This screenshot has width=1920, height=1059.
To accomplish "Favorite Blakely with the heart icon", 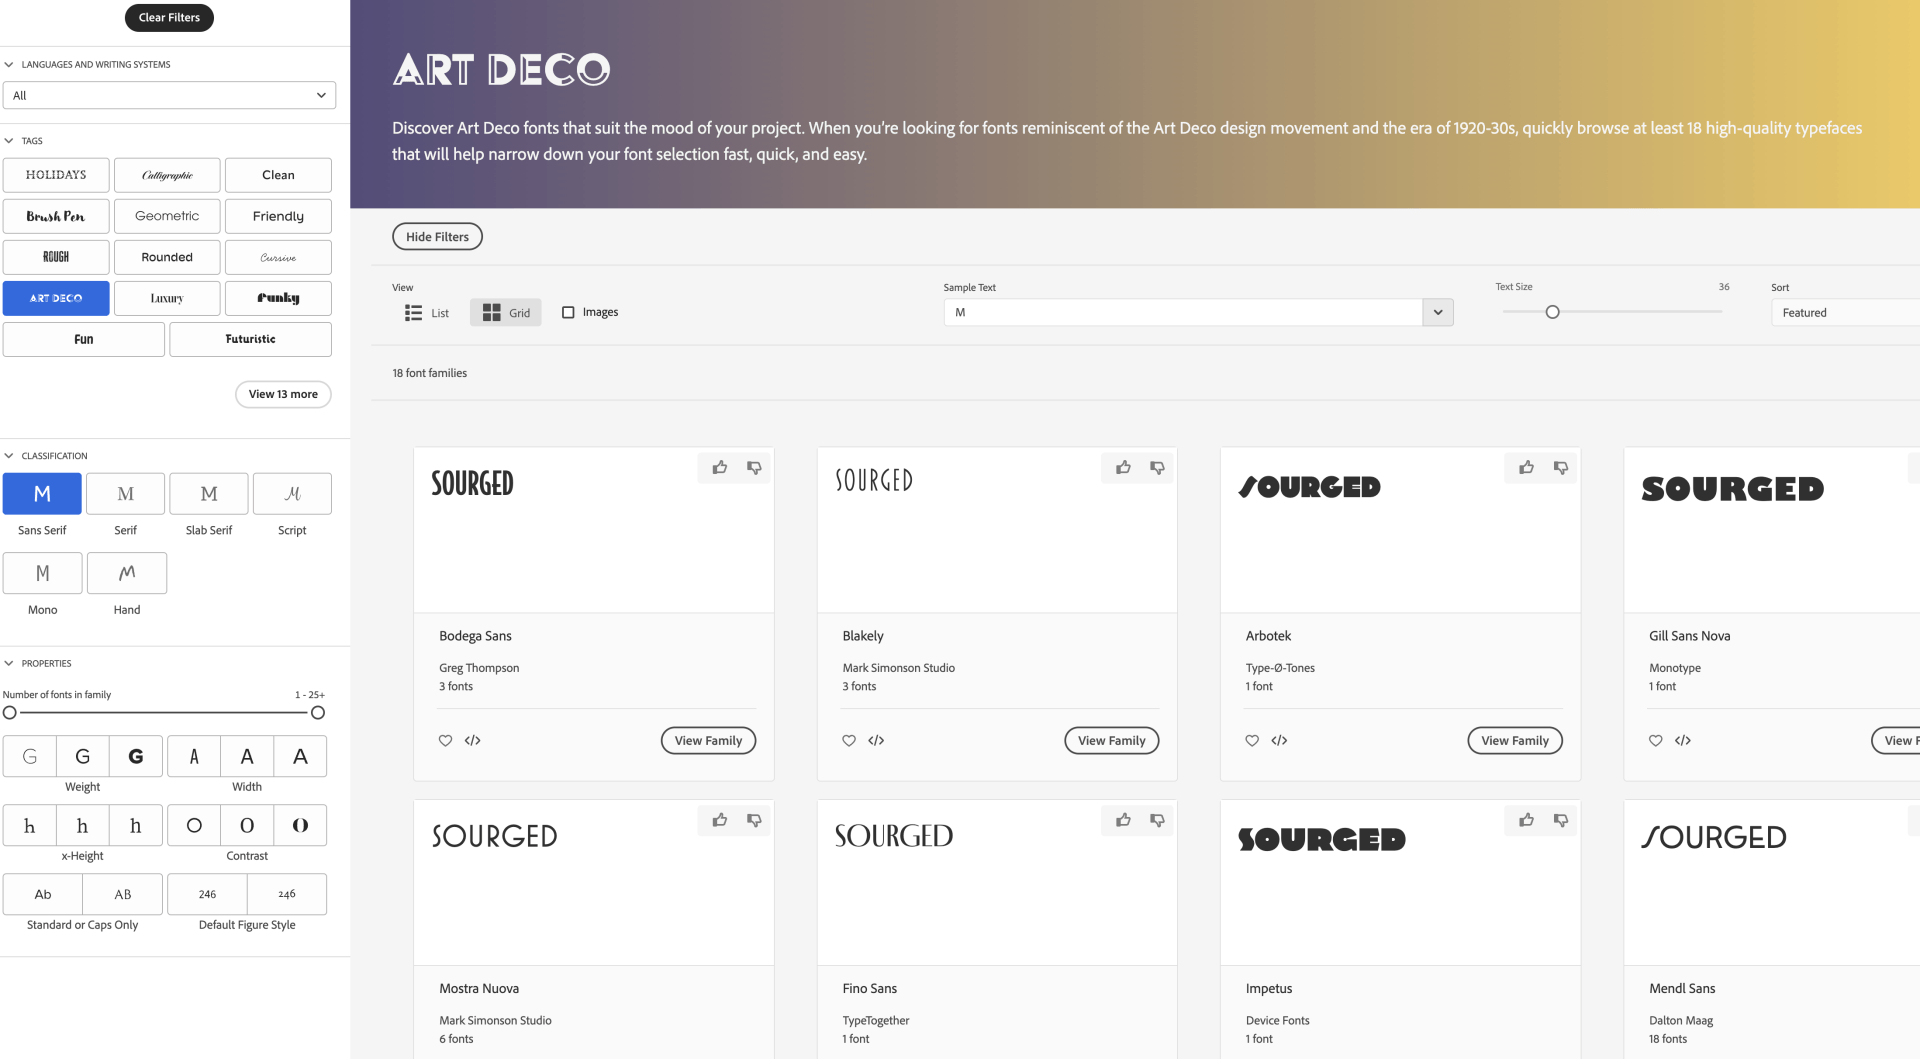I will [849, 741].
